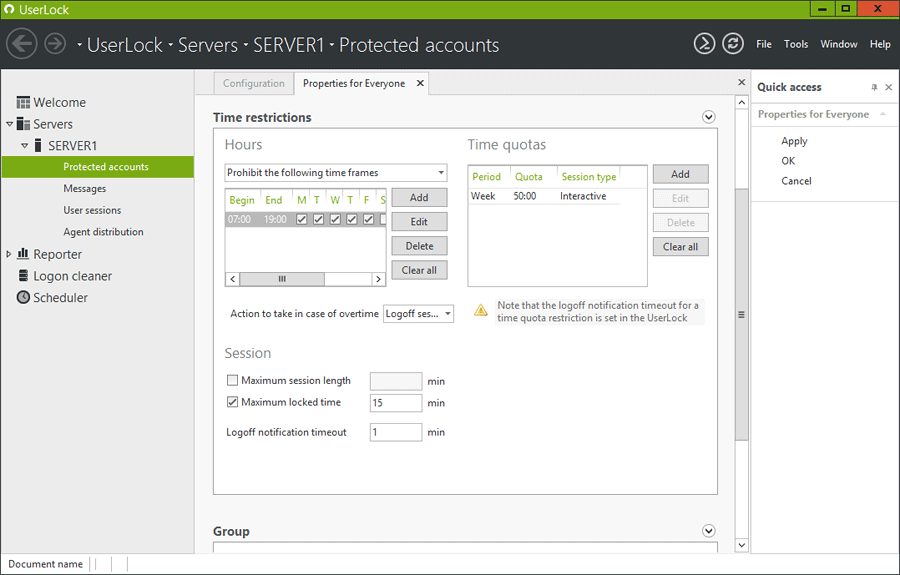Enable Maximum session length checkbox
900x575 pixels.
(x=232, y=380)
